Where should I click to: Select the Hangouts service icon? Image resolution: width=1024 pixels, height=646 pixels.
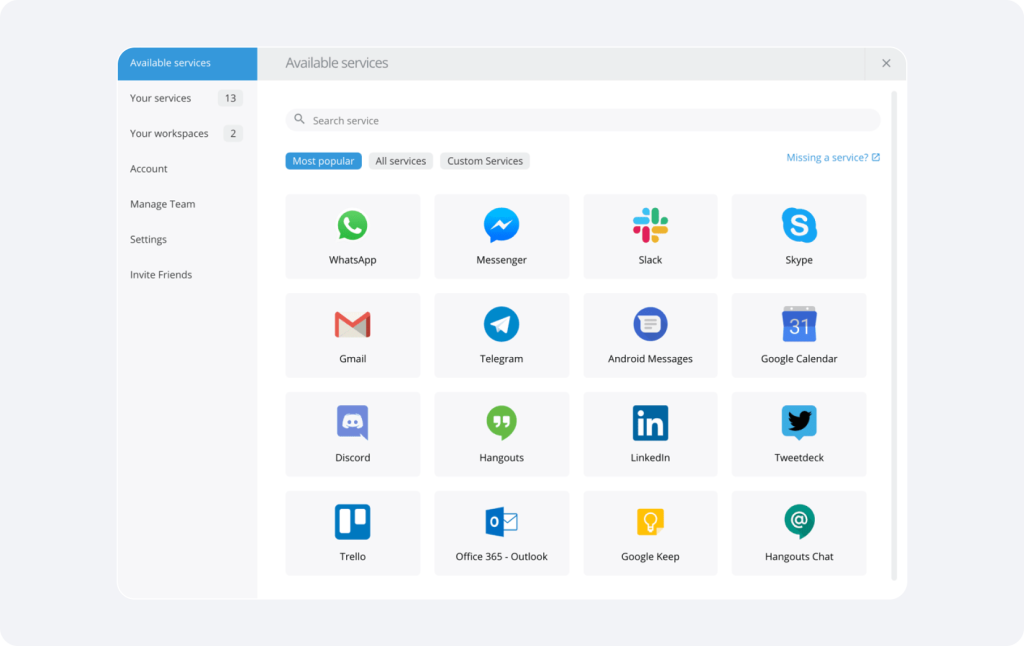click(502, 423)
